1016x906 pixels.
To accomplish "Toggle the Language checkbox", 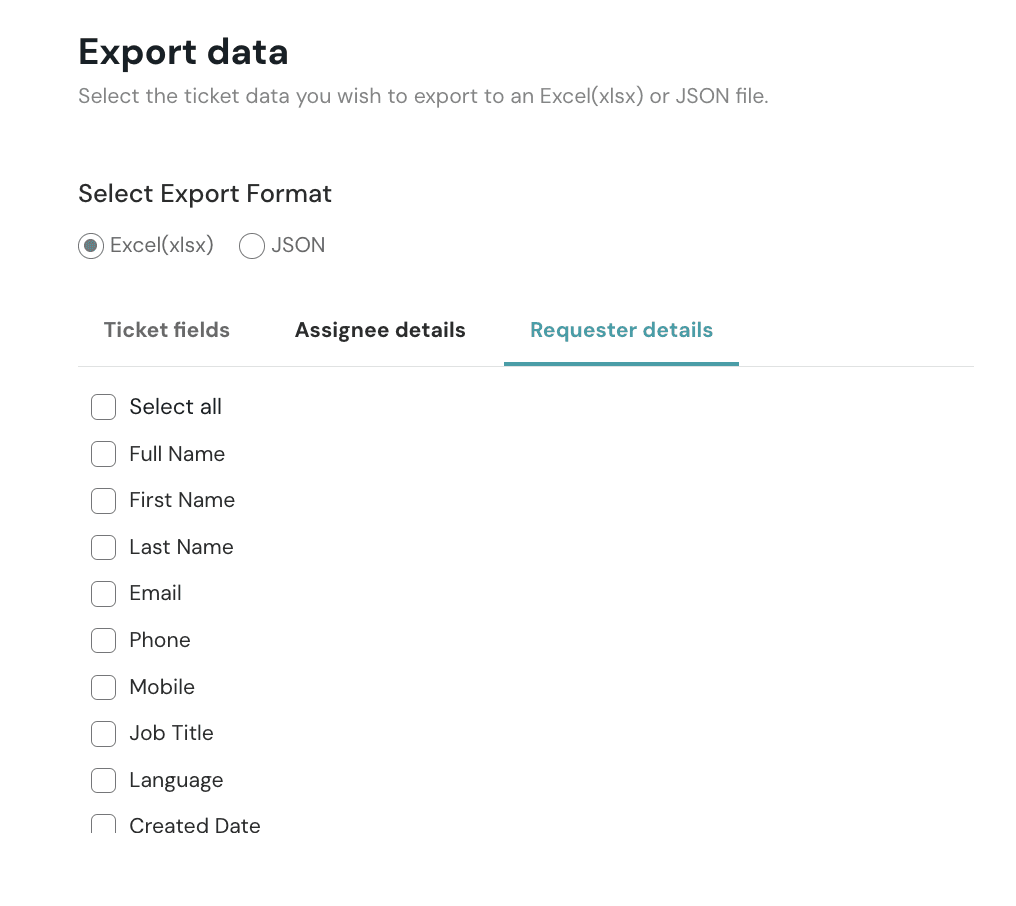I will [x=104, y=780].
